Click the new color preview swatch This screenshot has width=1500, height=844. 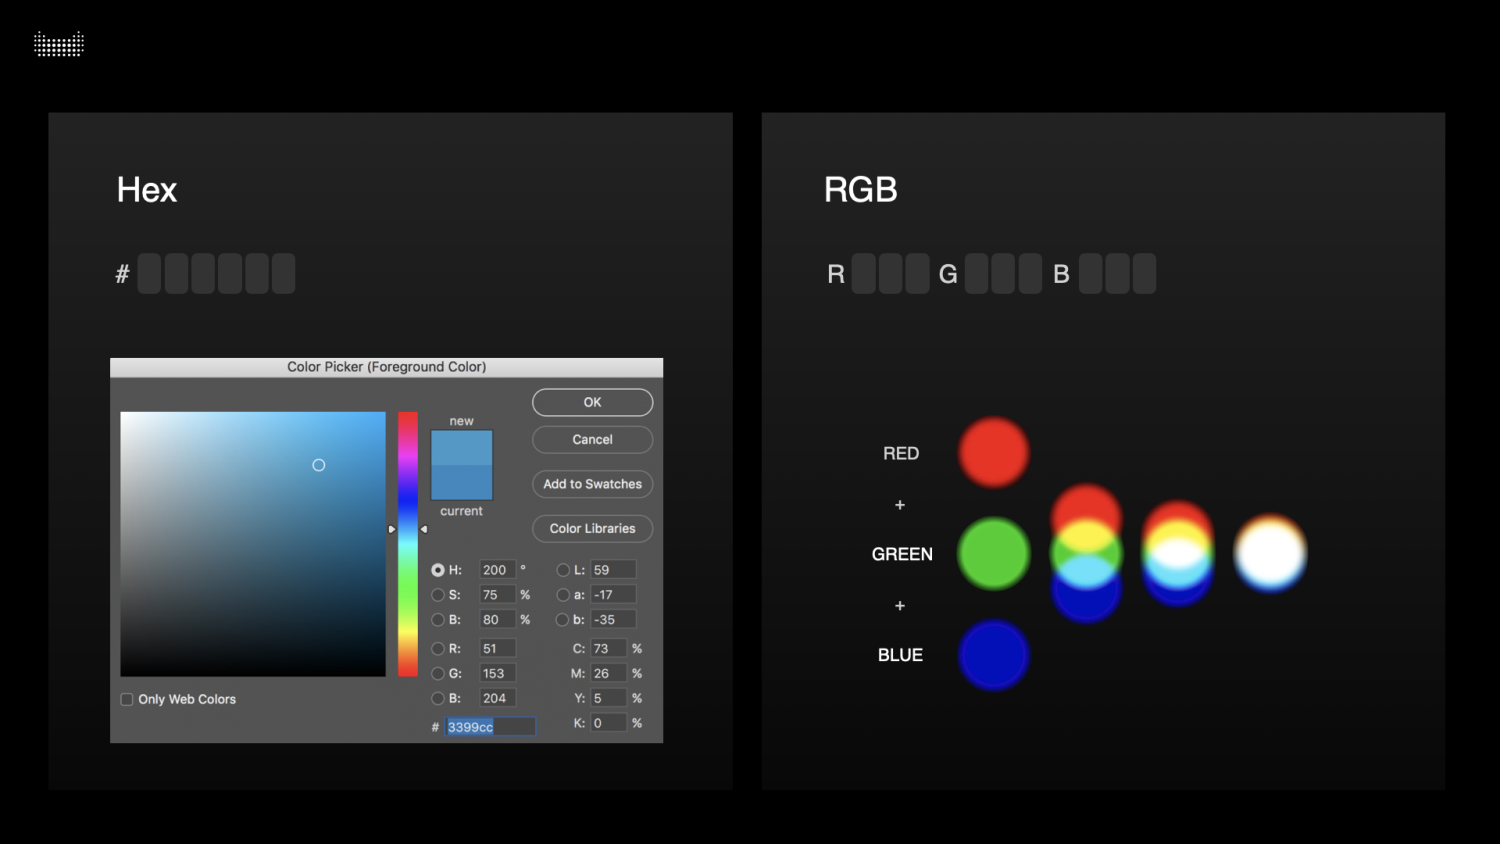pyautogui.click(x=461, y=447)
